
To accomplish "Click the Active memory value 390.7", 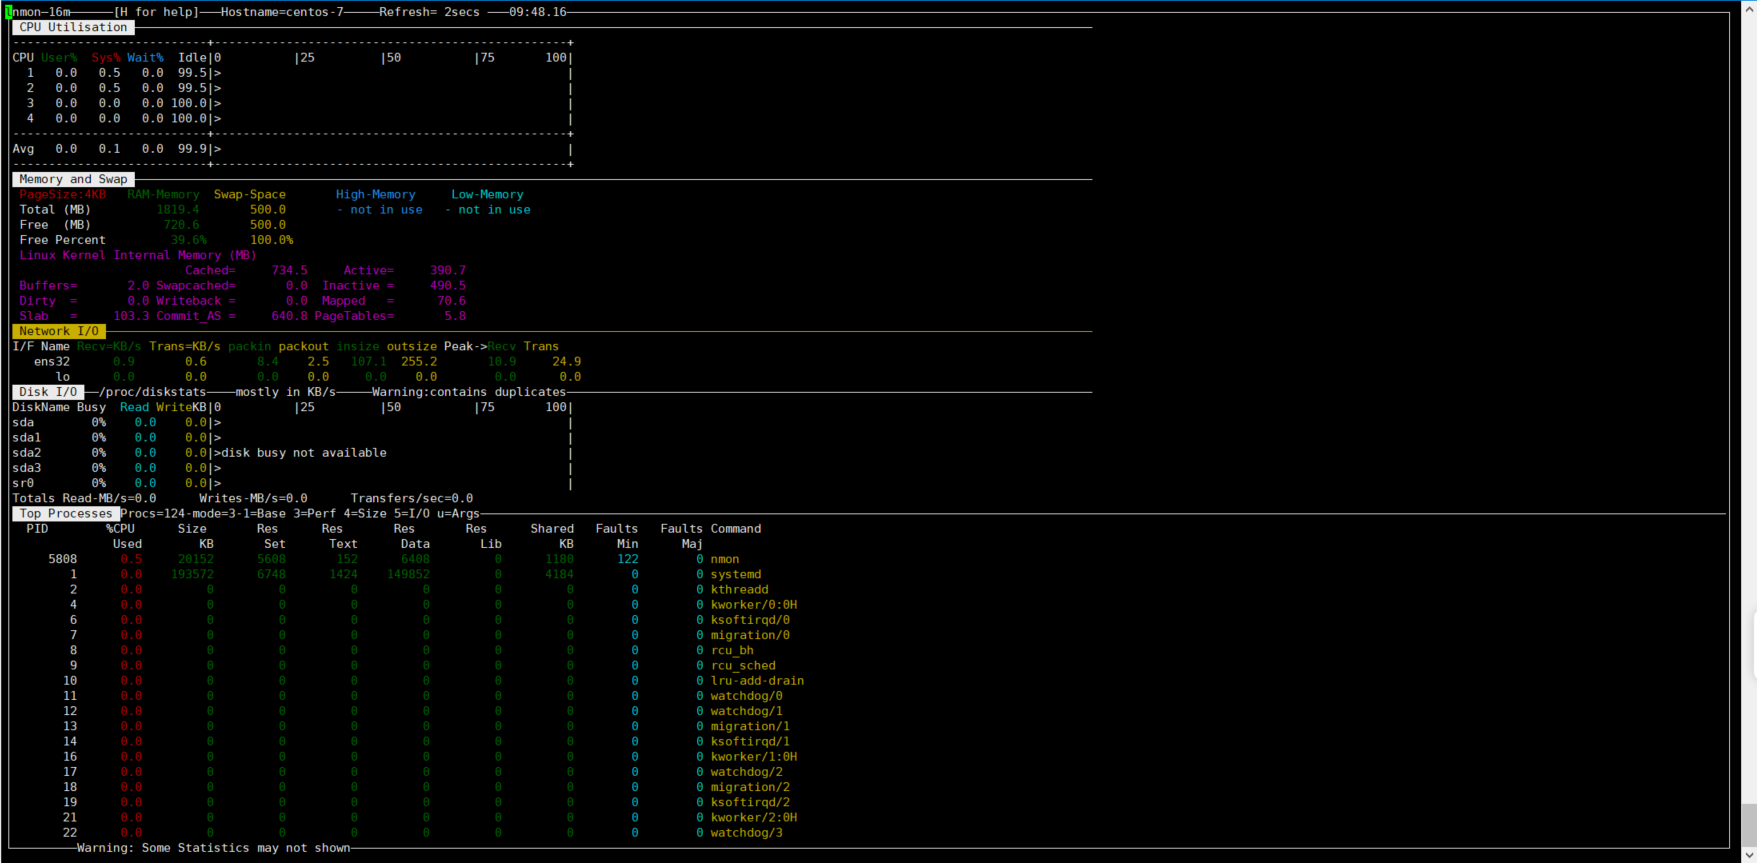I will pyautogui.click(x=448, y=270).
